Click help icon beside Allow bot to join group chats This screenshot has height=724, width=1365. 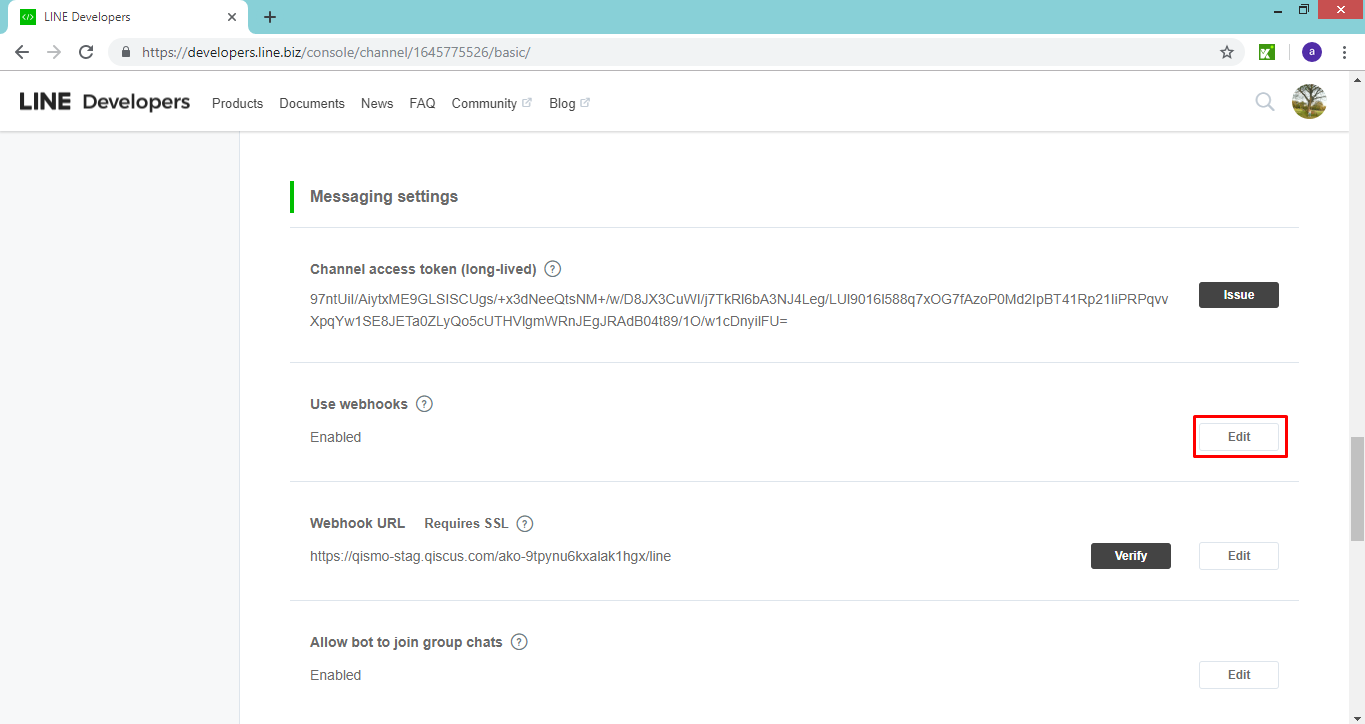(519, 642)
